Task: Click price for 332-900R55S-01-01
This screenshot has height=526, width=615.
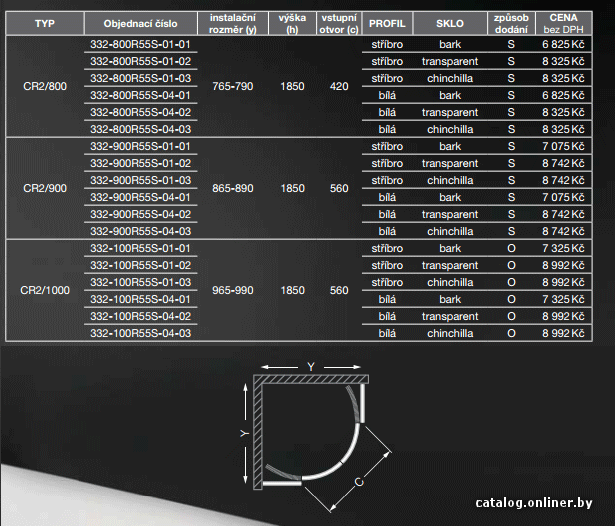Action: coord(563,146)
